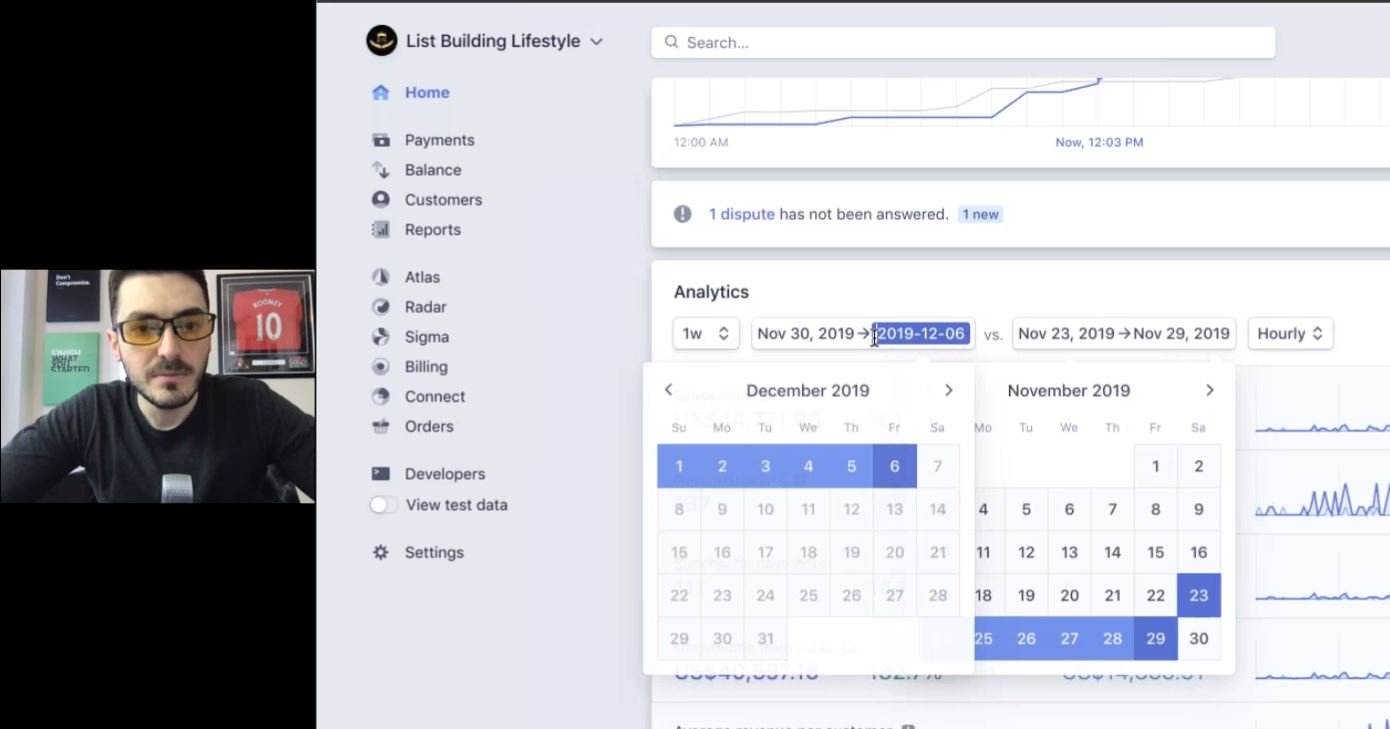1390x729 pixels.
Task: Click the Home icon in sidebar
Action: (x=380, y=93)
